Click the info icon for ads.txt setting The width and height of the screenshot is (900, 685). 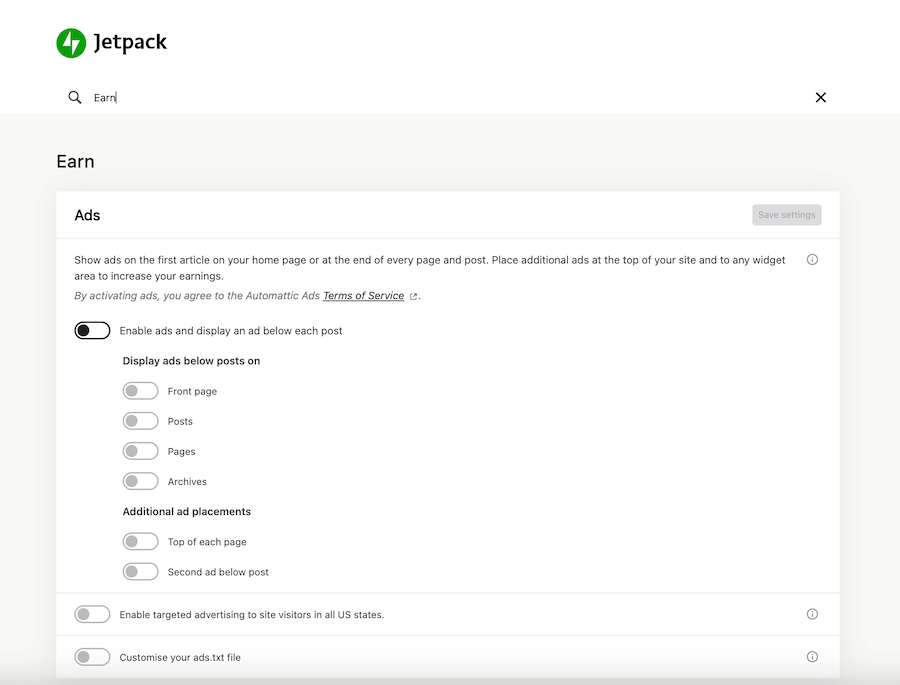812,657
